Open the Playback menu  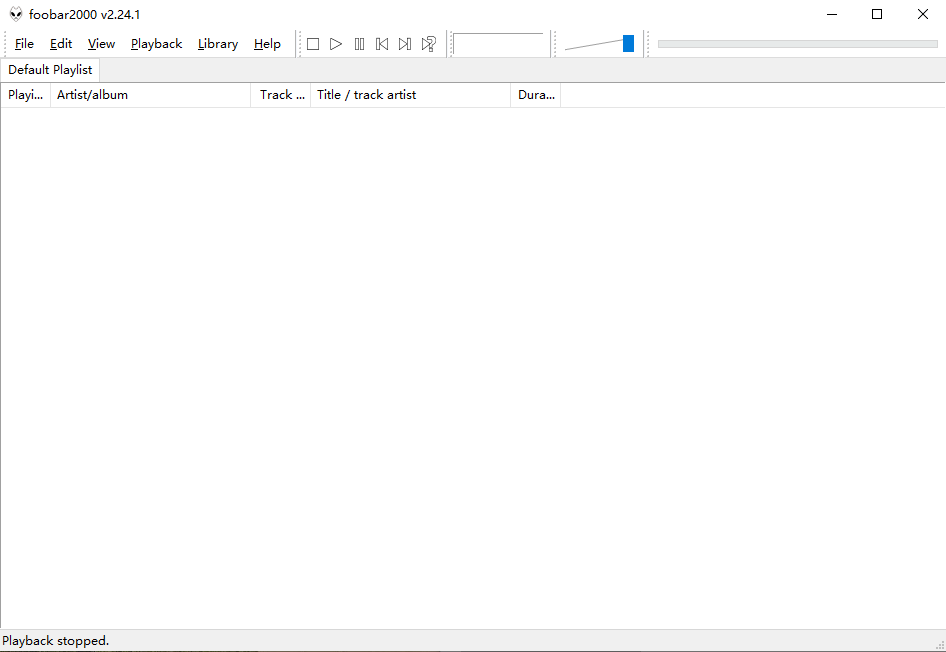point(156,44)
